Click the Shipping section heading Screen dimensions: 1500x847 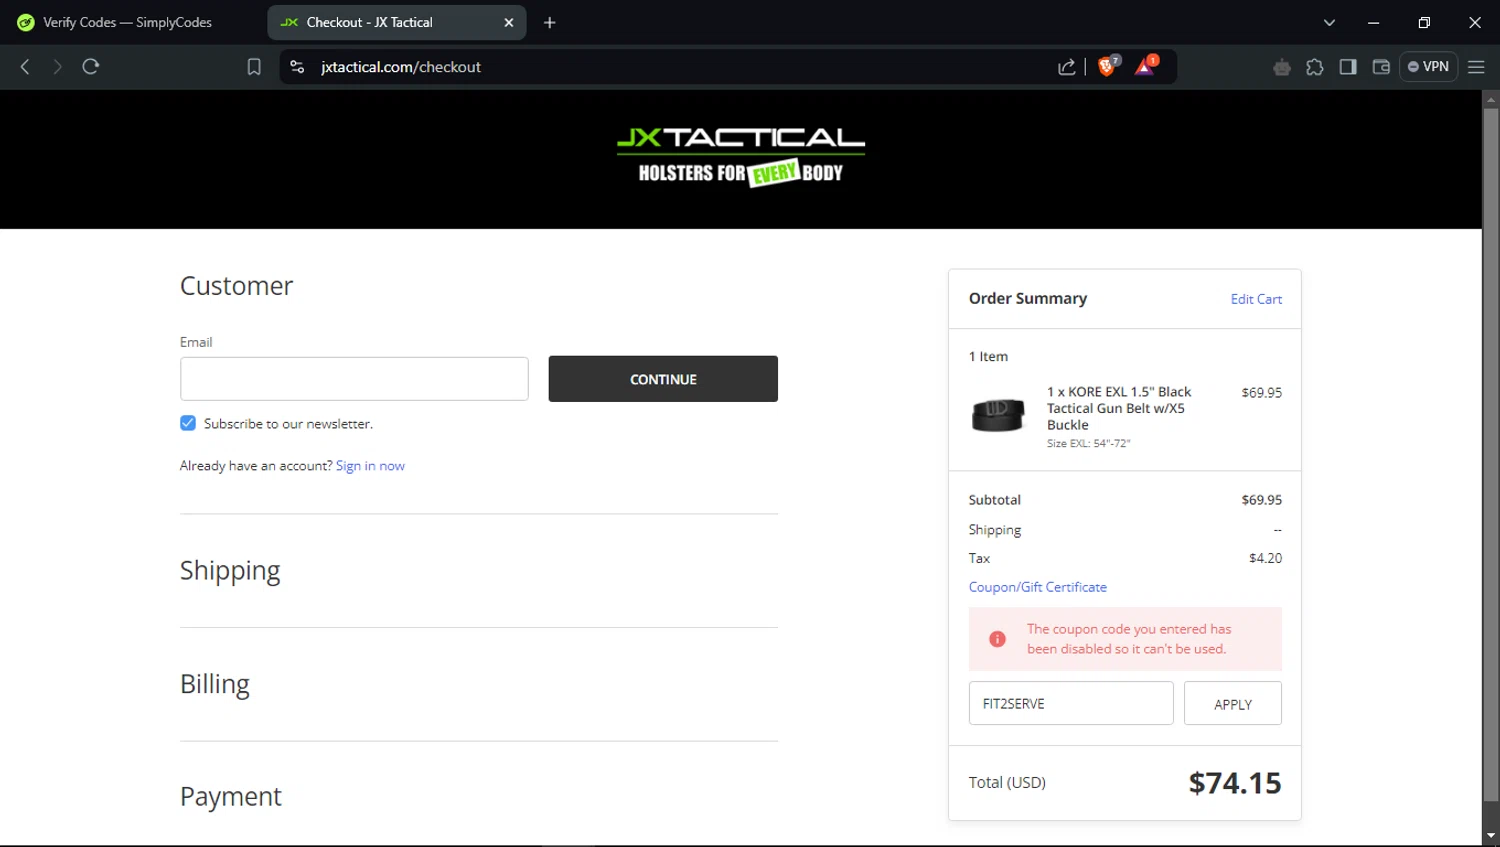tap(230, 570)
